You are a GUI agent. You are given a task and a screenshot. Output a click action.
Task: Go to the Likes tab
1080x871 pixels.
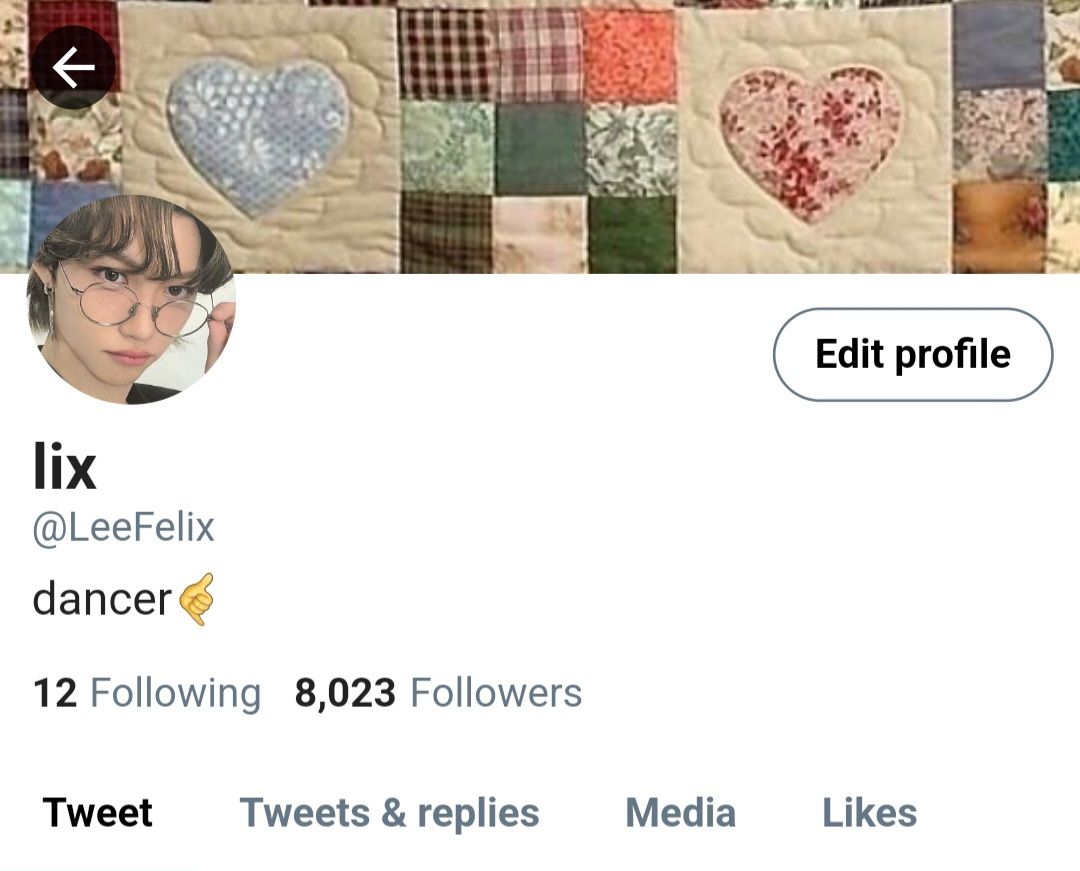click(869, 812)
